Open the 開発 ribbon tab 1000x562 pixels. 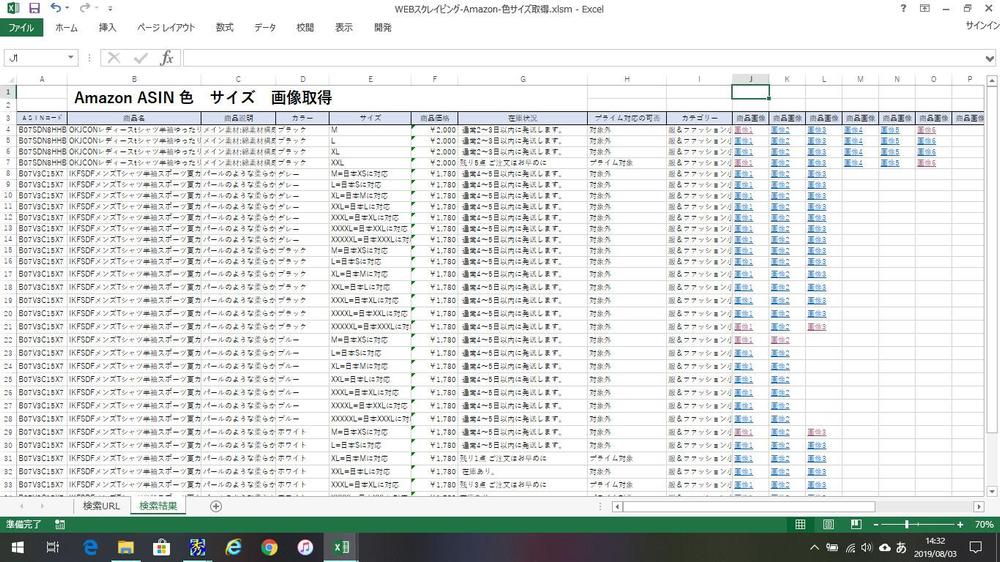383,27
